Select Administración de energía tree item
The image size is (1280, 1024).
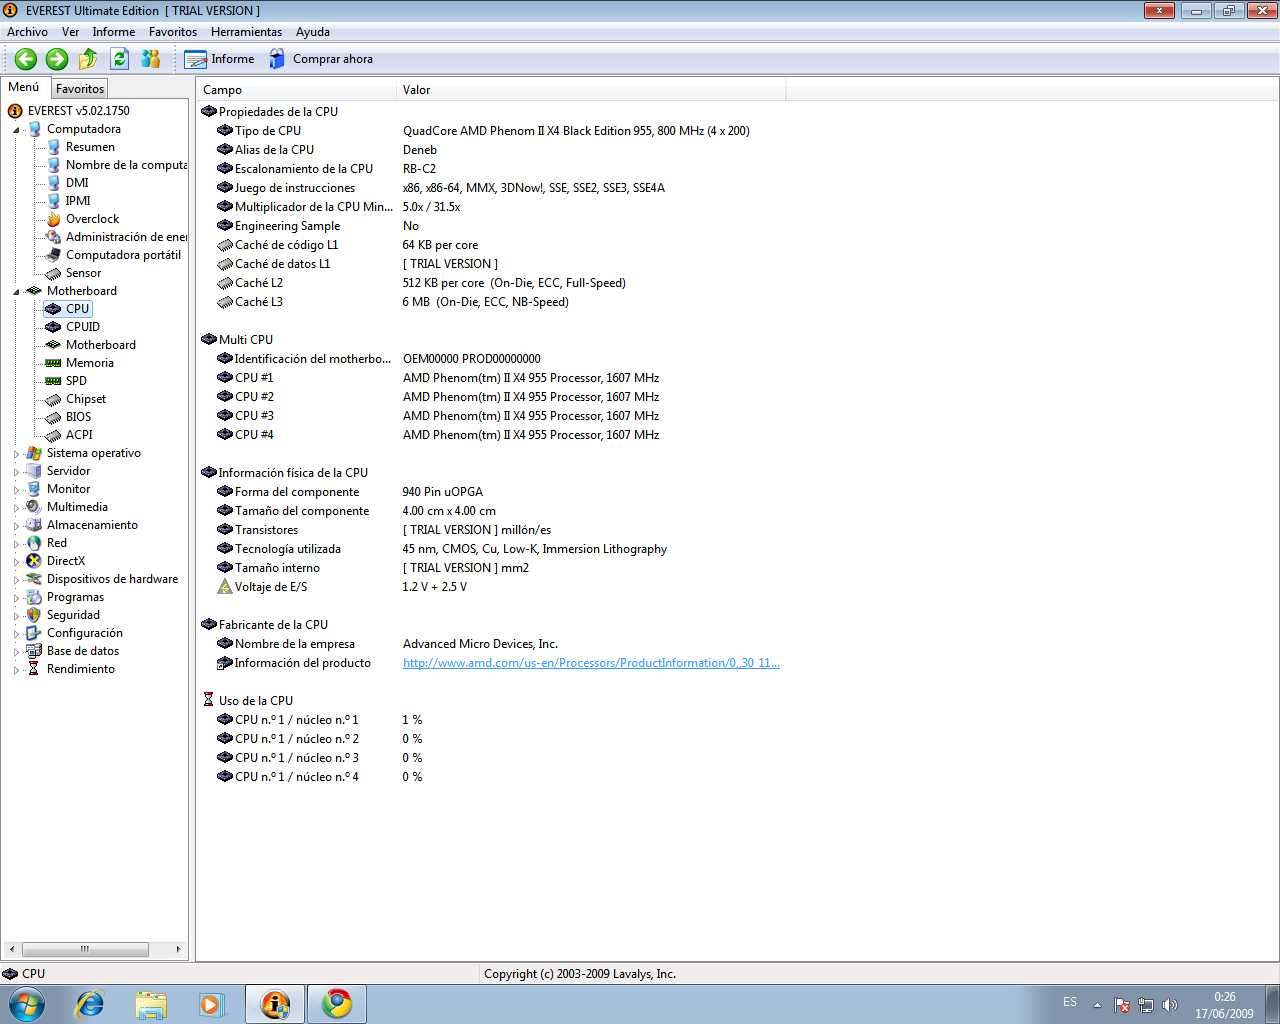pos(126,237)
